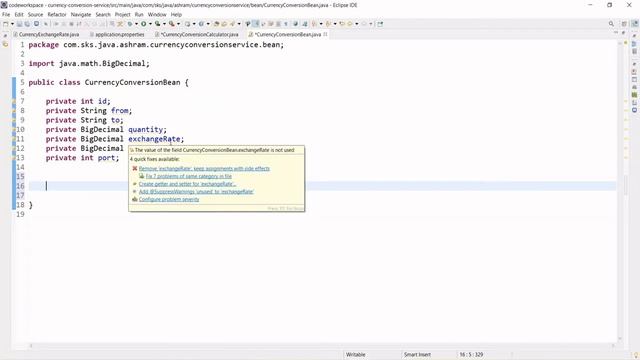Image resolution: width=640 pixels, height=360 pixels.
Task: Click the Open Type toolbar icon
Action: (216, 24)
